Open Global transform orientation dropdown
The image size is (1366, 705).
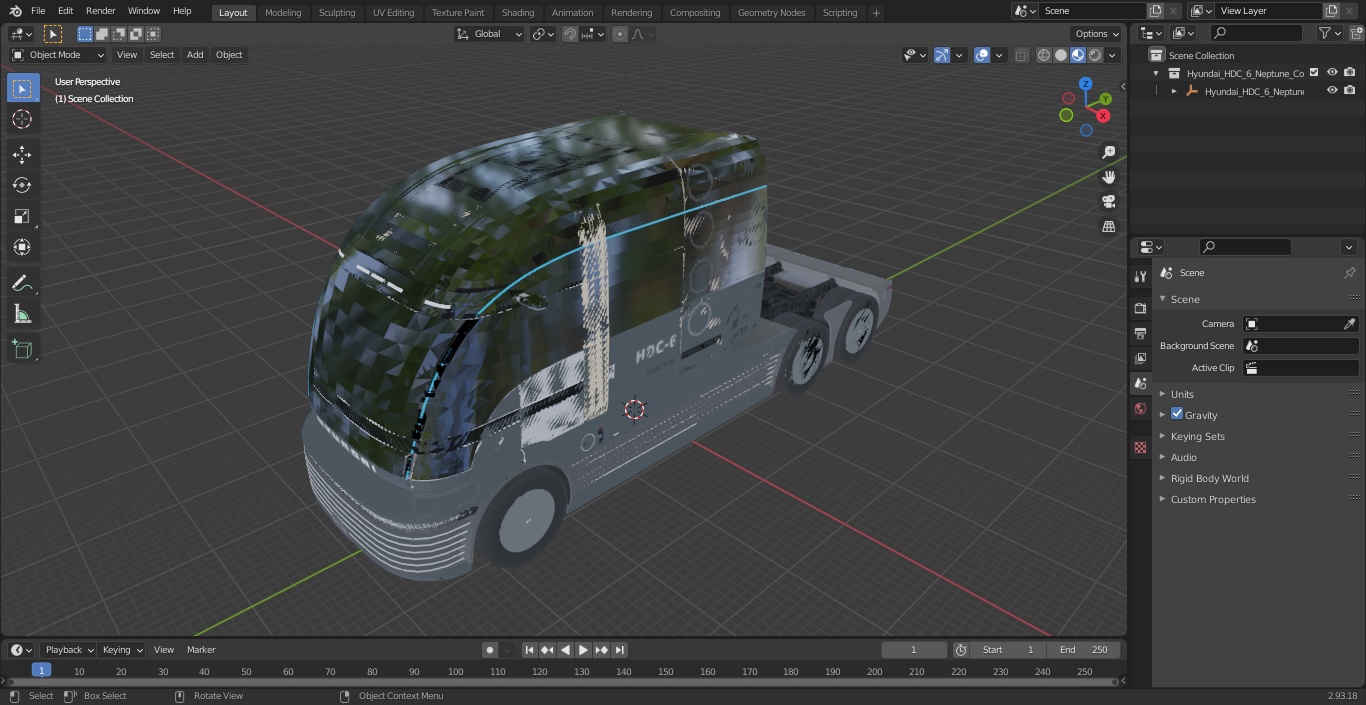coord(490,34)
